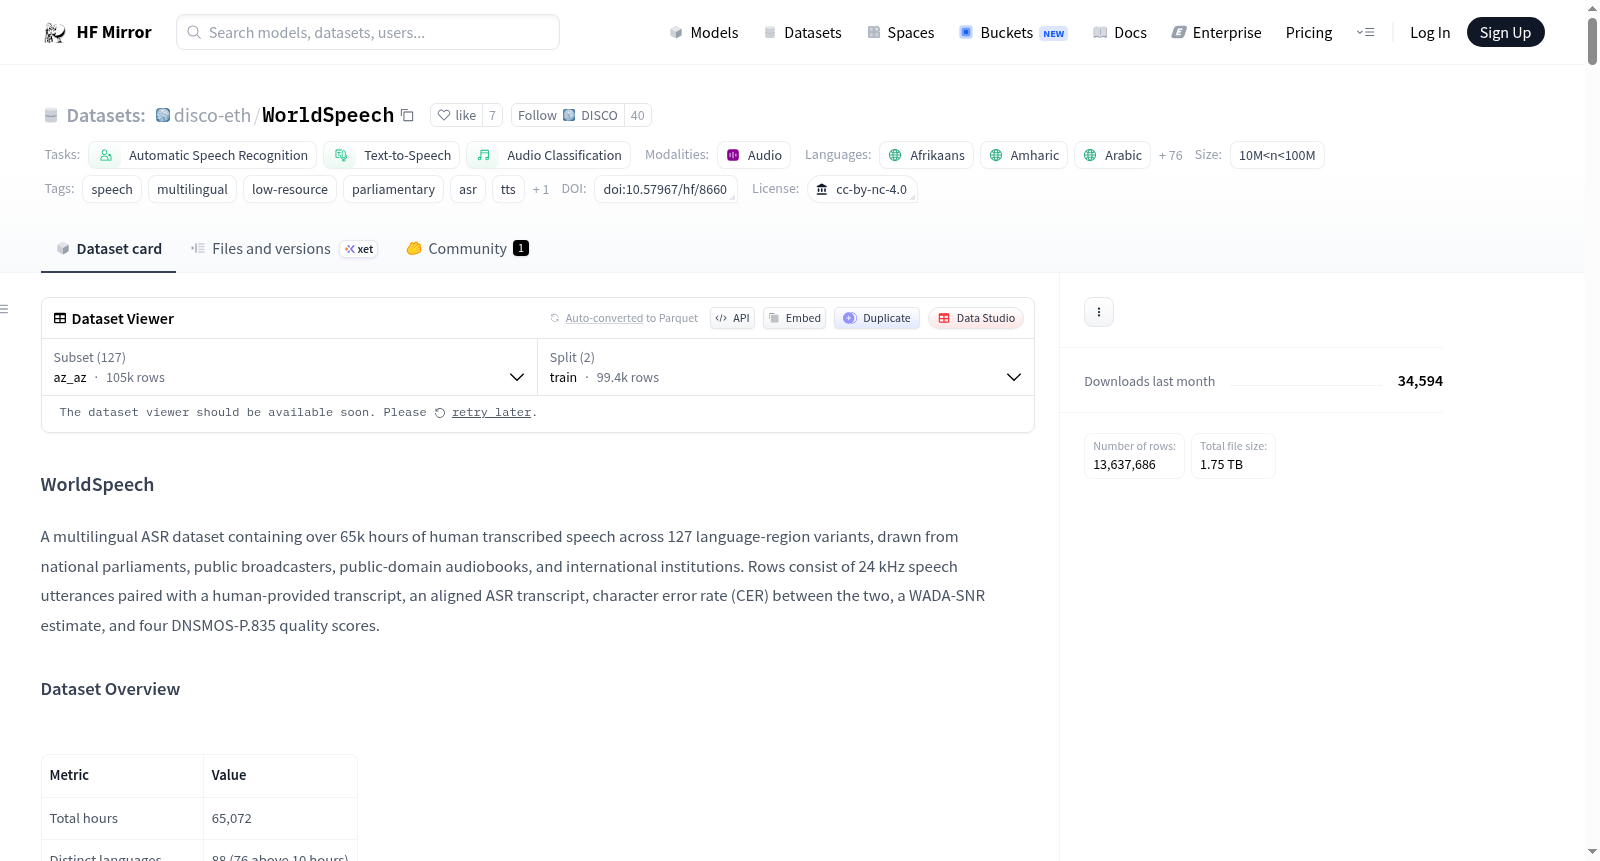Open the table of contents sidebar icon
This screenshot has width=1600, height=861.
(4, 309)
